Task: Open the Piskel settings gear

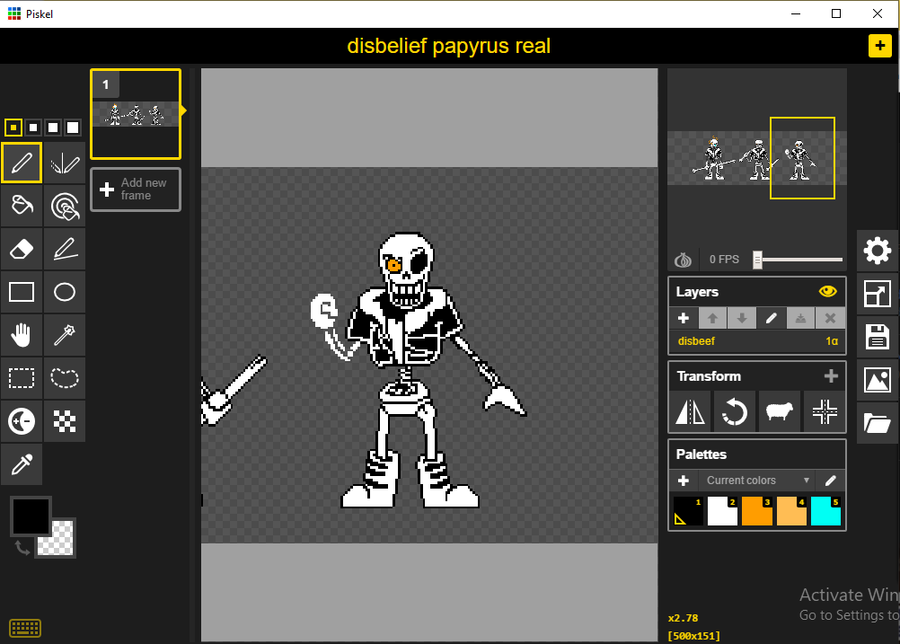Action: (877, 250)
